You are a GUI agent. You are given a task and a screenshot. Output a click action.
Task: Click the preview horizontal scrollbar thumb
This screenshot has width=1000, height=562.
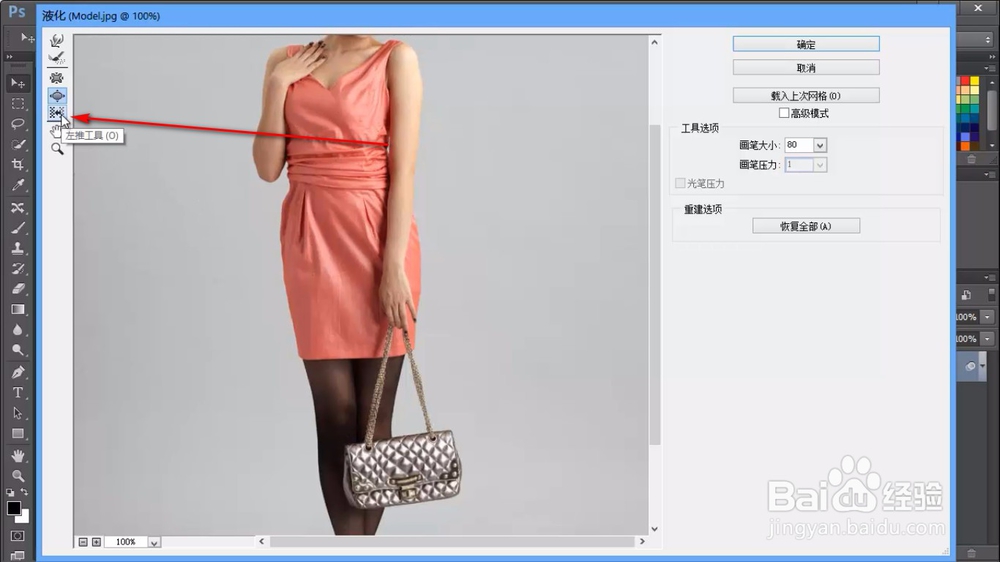[x=452, y=542]
